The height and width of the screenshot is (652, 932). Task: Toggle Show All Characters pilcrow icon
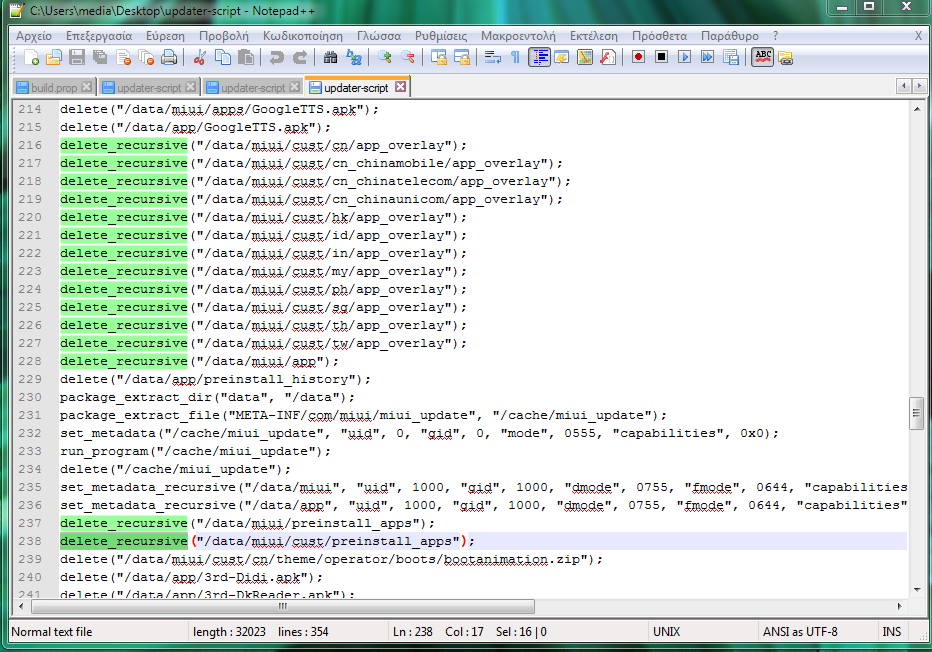tap(515, 57)
